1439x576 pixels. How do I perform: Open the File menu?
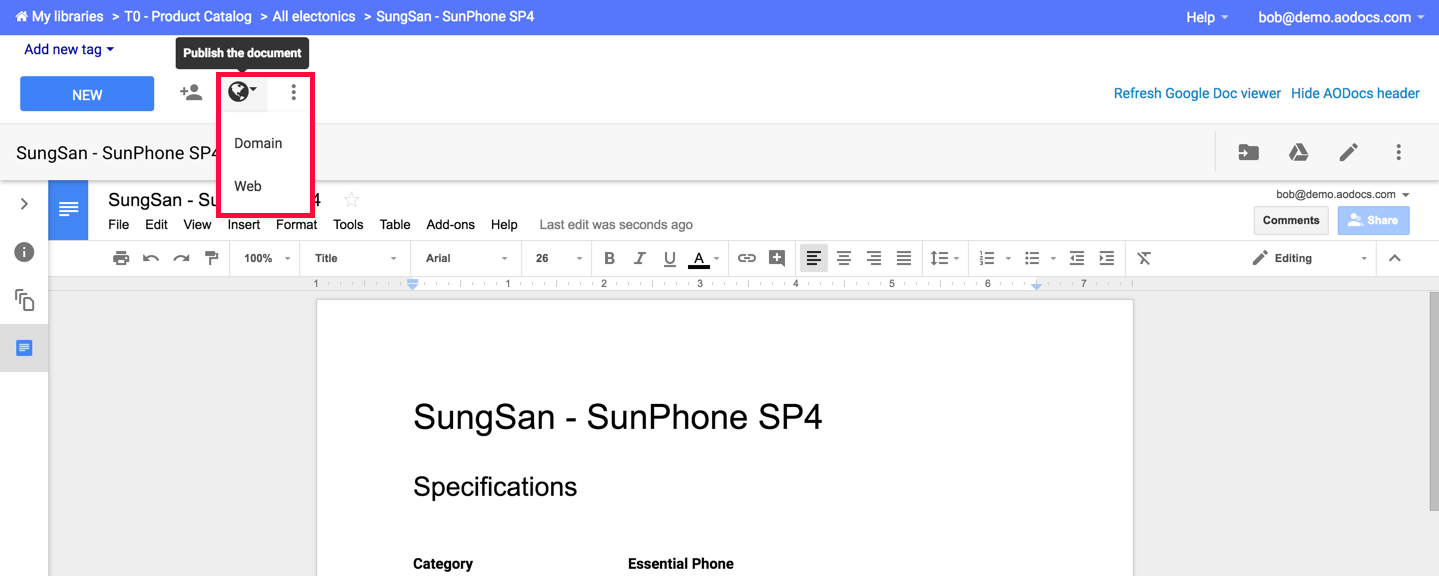click(118, 225)
